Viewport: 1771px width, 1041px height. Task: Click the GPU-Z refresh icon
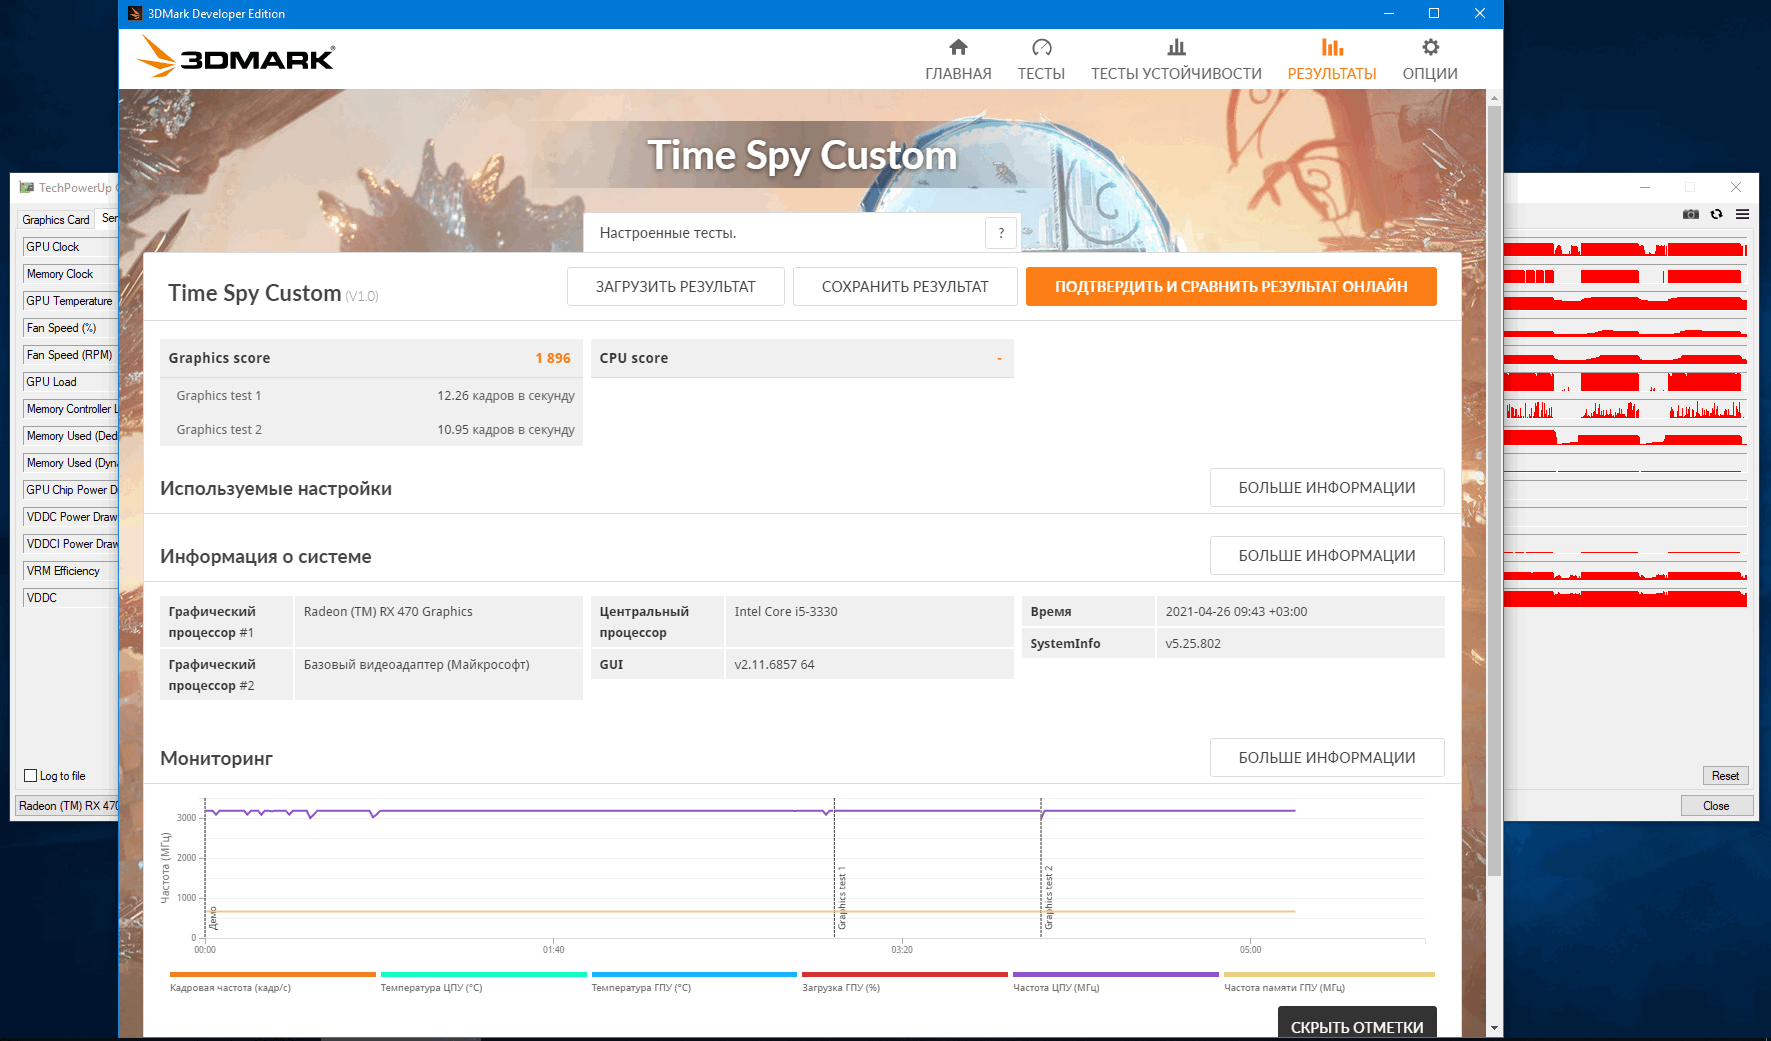pos(1717,214)
